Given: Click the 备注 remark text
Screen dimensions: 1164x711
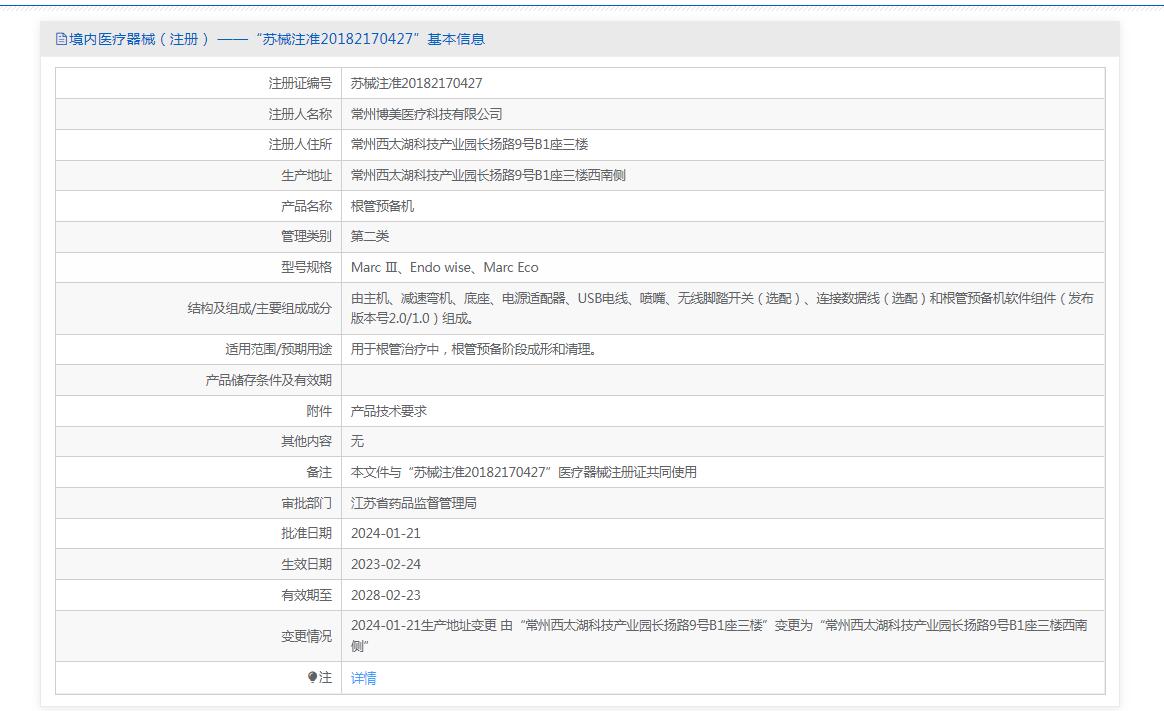Looking at the screenshot, I should (523, 472).
